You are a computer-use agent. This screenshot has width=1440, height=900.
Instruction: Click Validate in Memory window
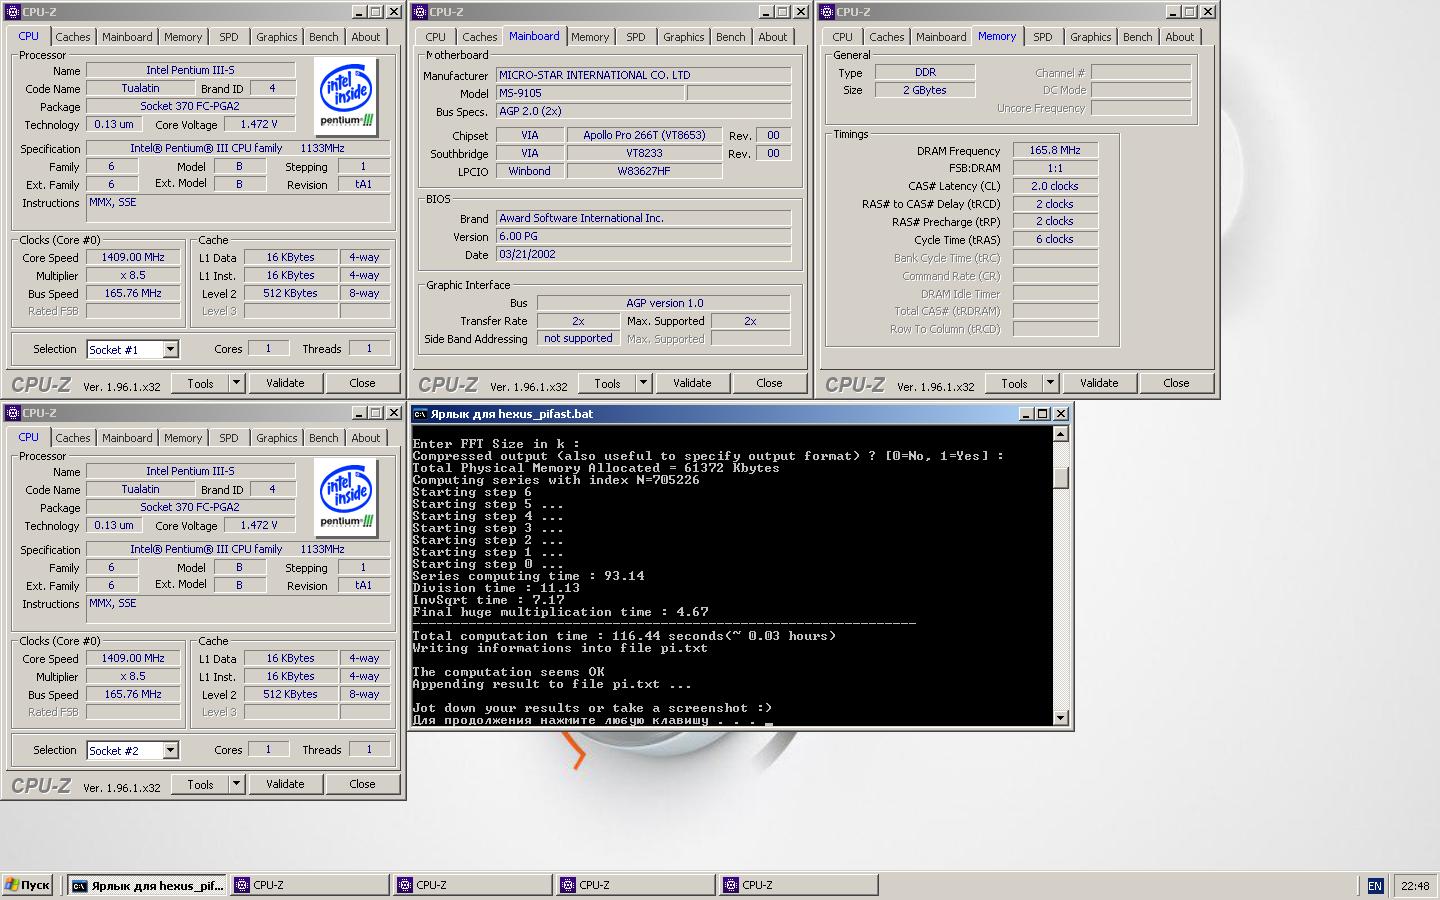point(1099,383)
